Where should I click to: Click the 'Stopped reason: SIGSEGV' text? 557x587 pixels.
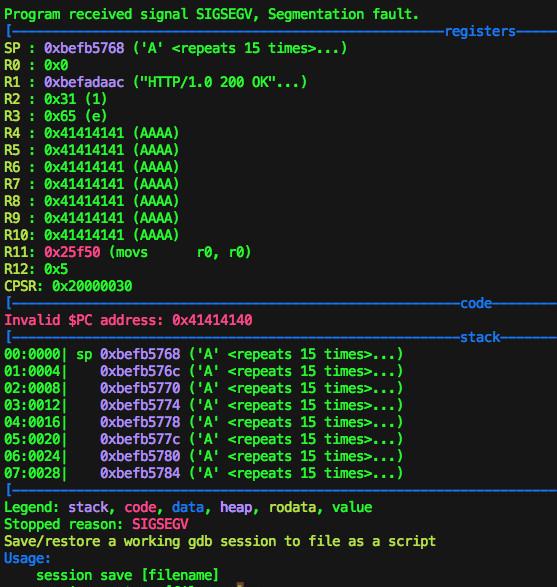96,524
